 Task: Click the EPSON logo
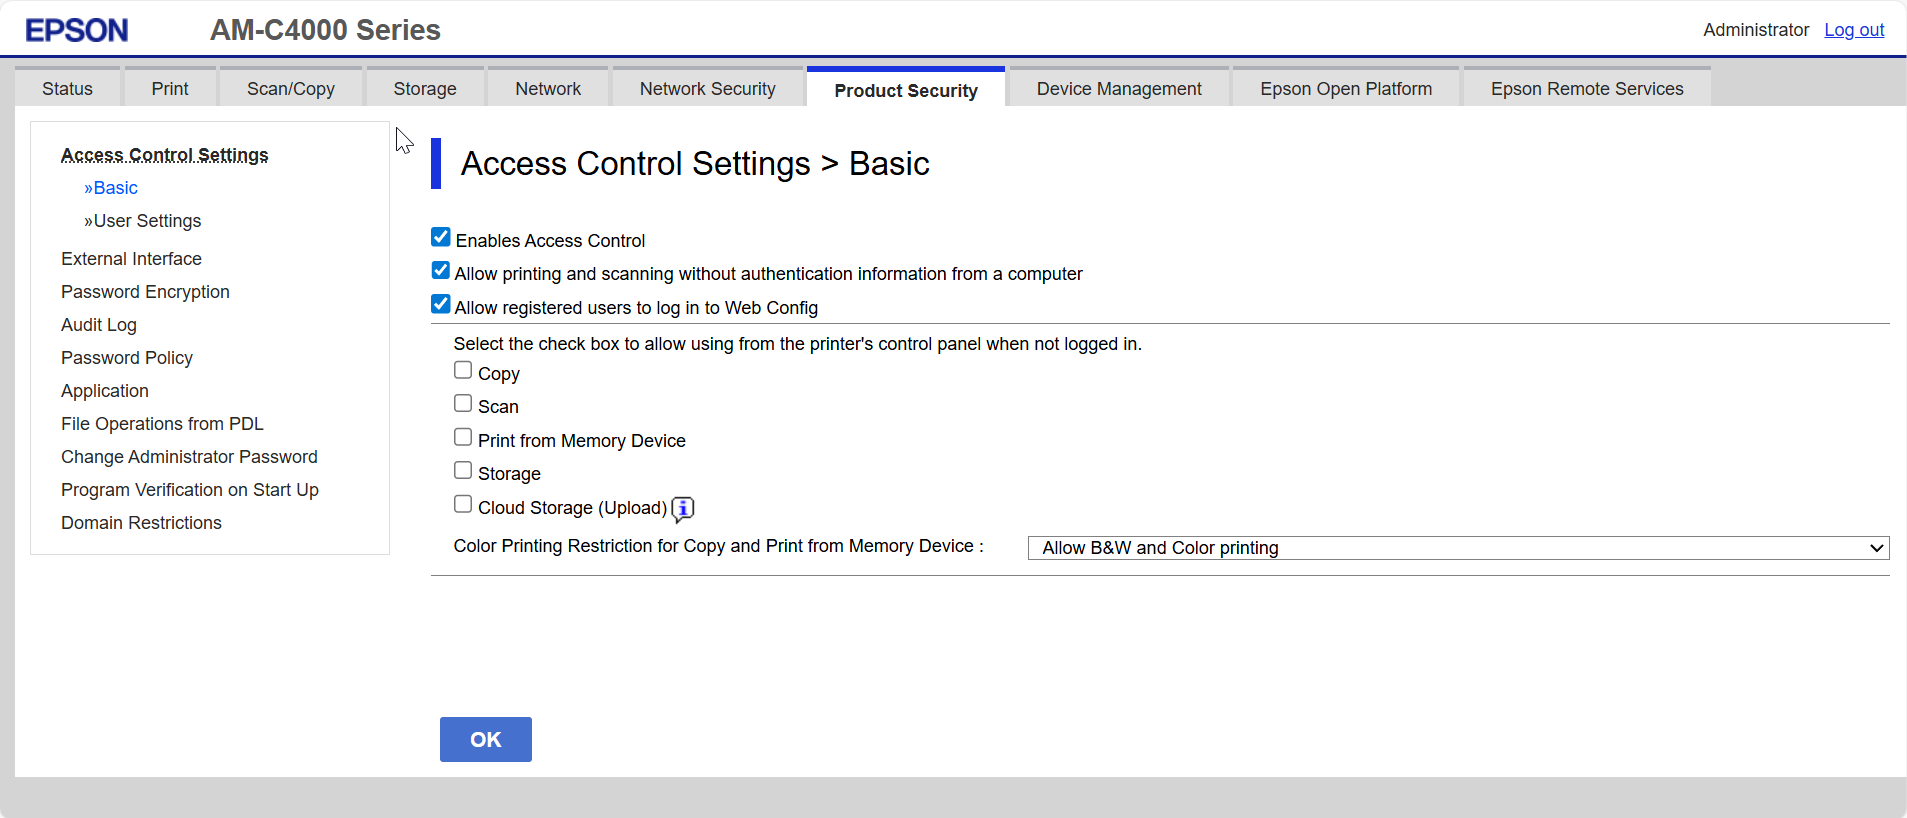(77, 30)
